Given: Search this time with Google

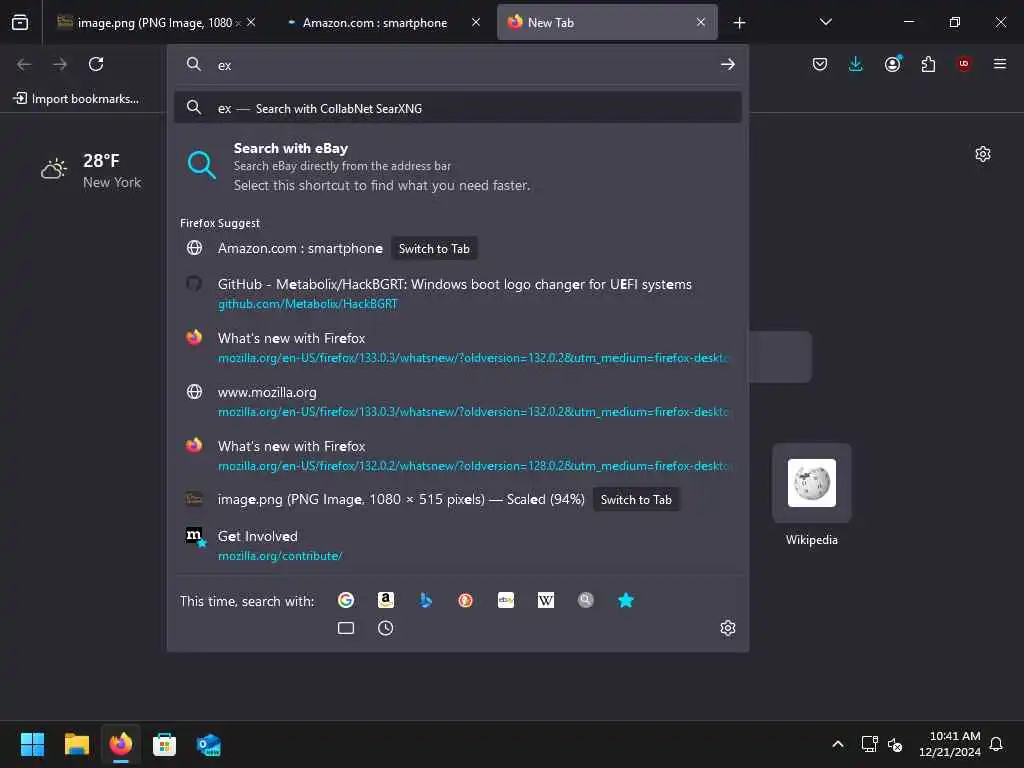Looking at the screenshot, I should pyautogui.click(x=346, y=600).
